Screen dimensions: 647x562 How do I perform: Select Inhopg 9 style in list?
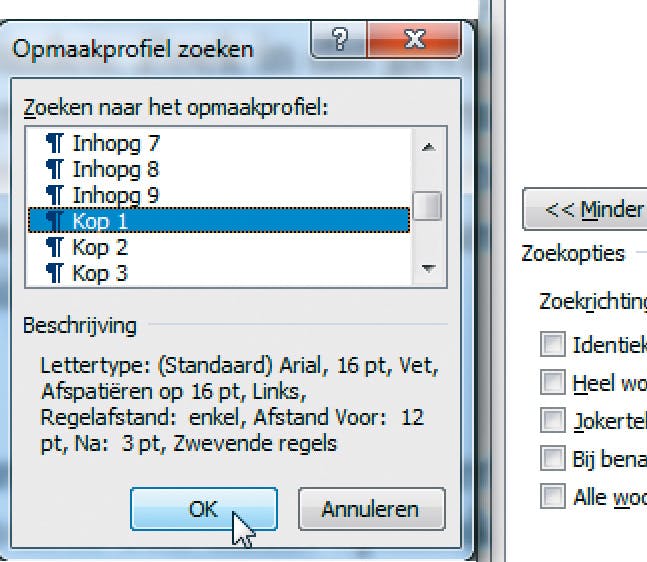(116, 195)
